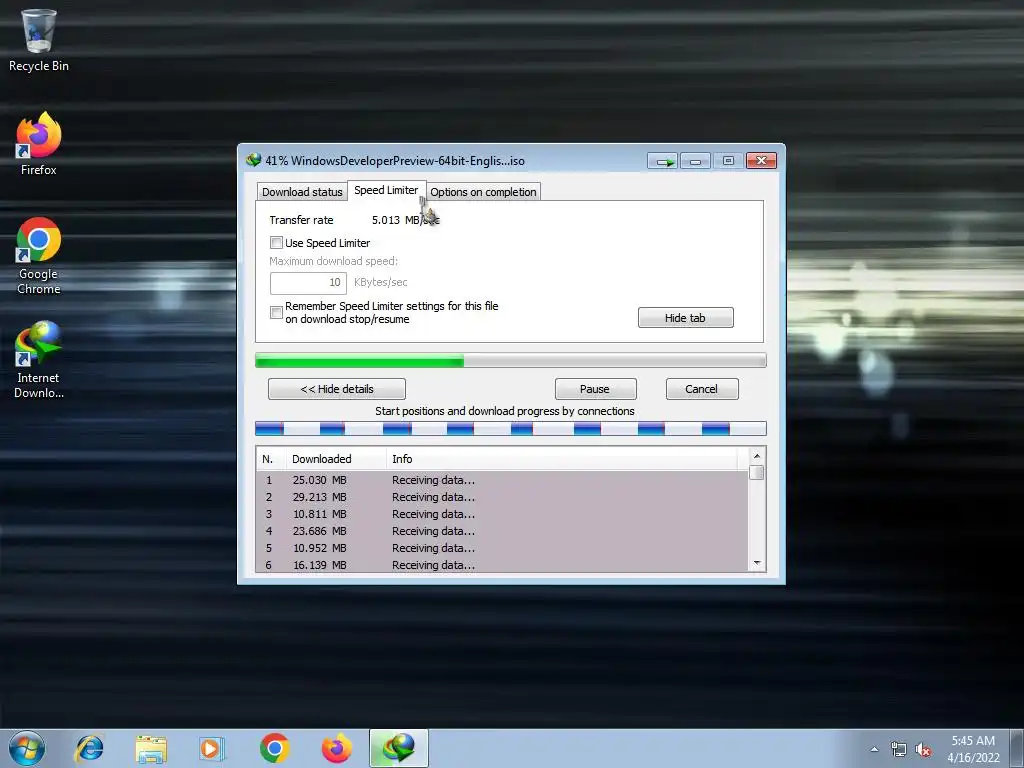Click the maximum download speed field

pos(308,283)
